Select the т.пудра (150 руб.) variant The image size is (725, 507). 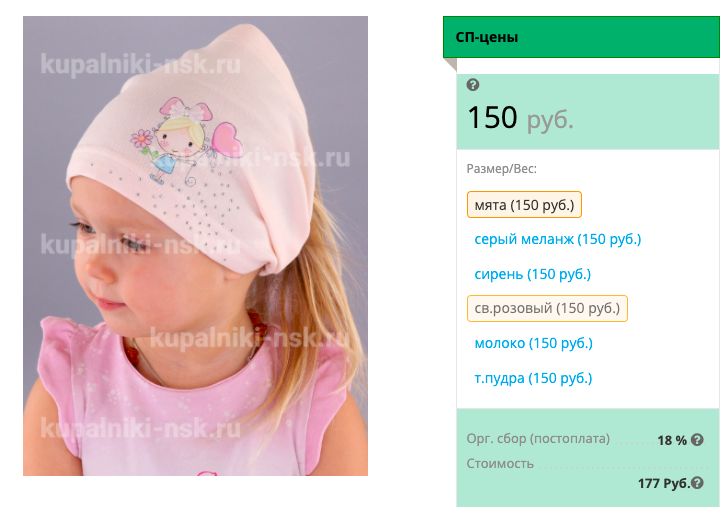[x=533, y=378]
